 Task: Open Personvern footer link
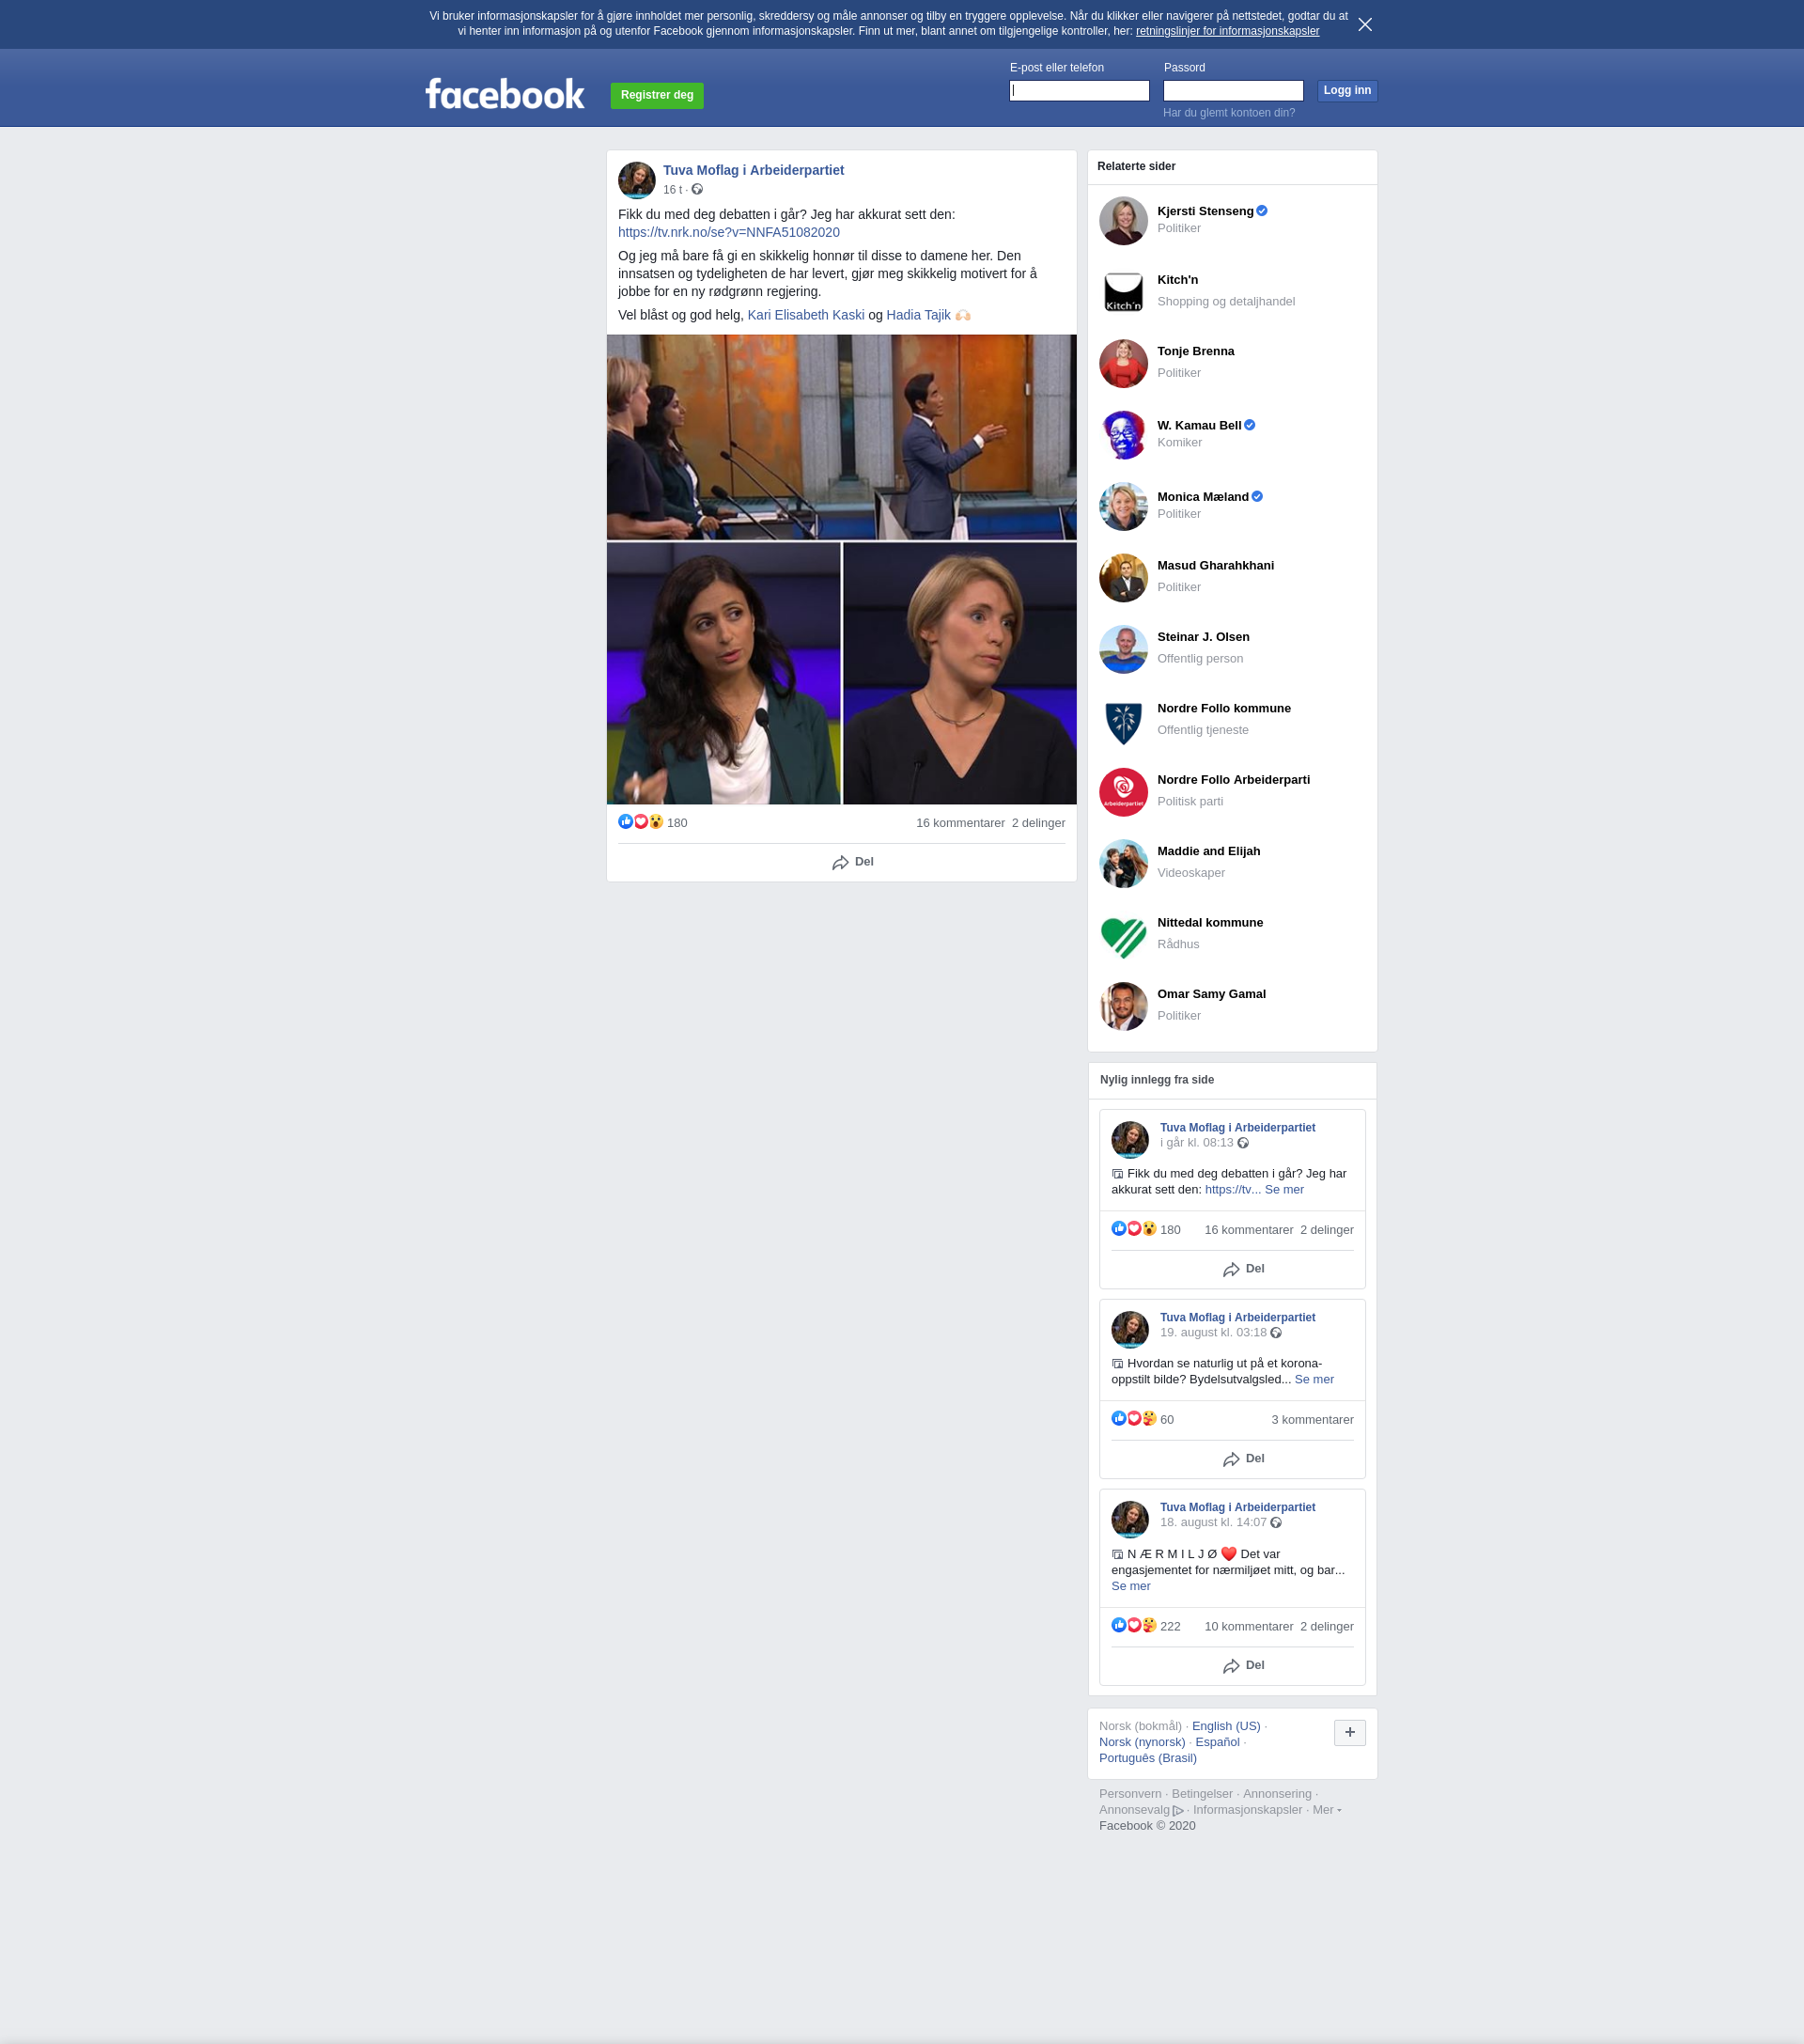click(x=1130, y=1794)
